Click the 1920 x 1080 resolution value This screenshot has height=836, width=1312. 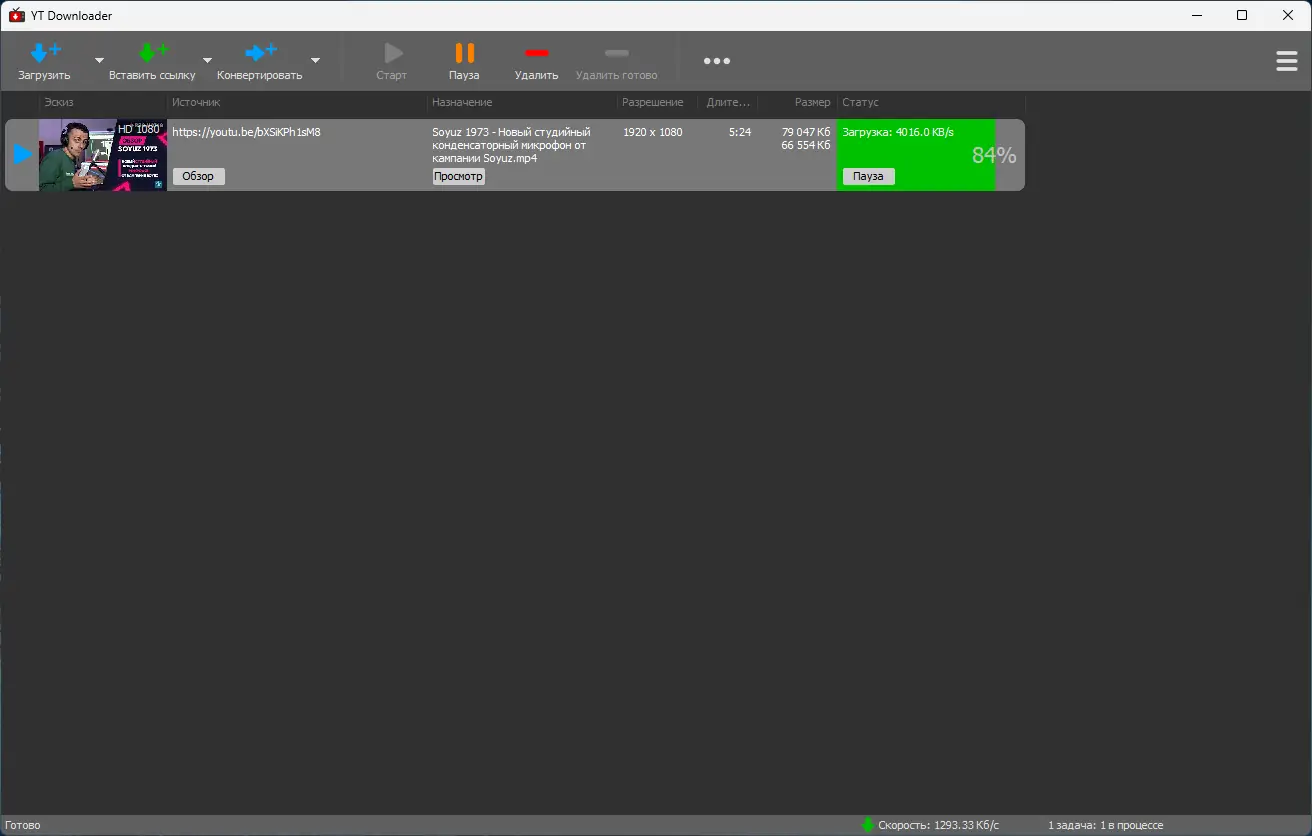click(653, 132)
